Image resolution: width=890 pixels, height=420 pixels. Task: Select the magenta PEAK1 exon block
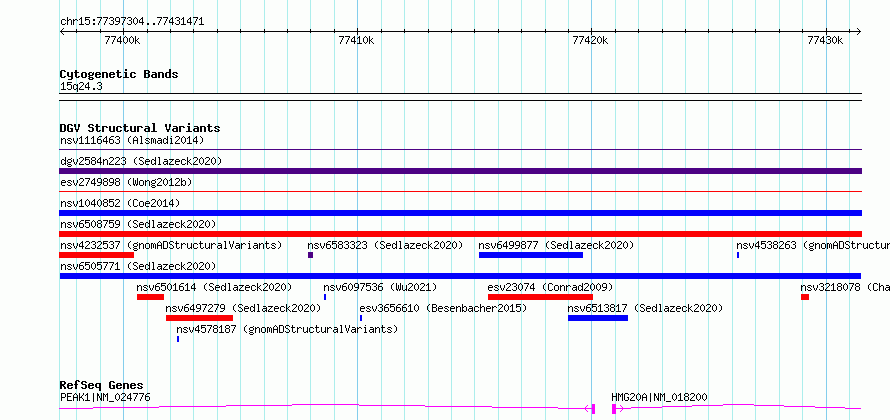(x=593, y=409)
